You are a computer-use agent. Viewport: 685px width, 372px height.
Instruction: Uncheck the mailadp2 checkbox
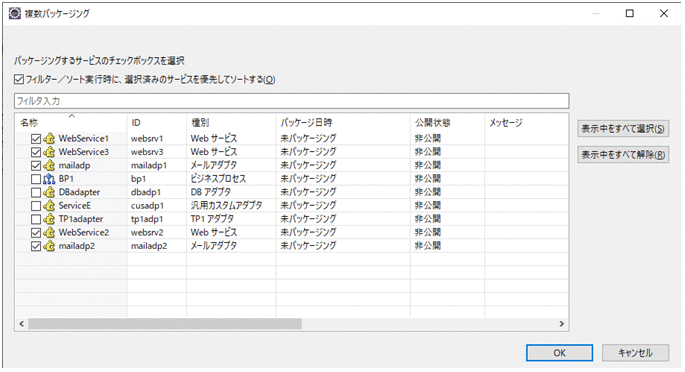pos(36,246)
